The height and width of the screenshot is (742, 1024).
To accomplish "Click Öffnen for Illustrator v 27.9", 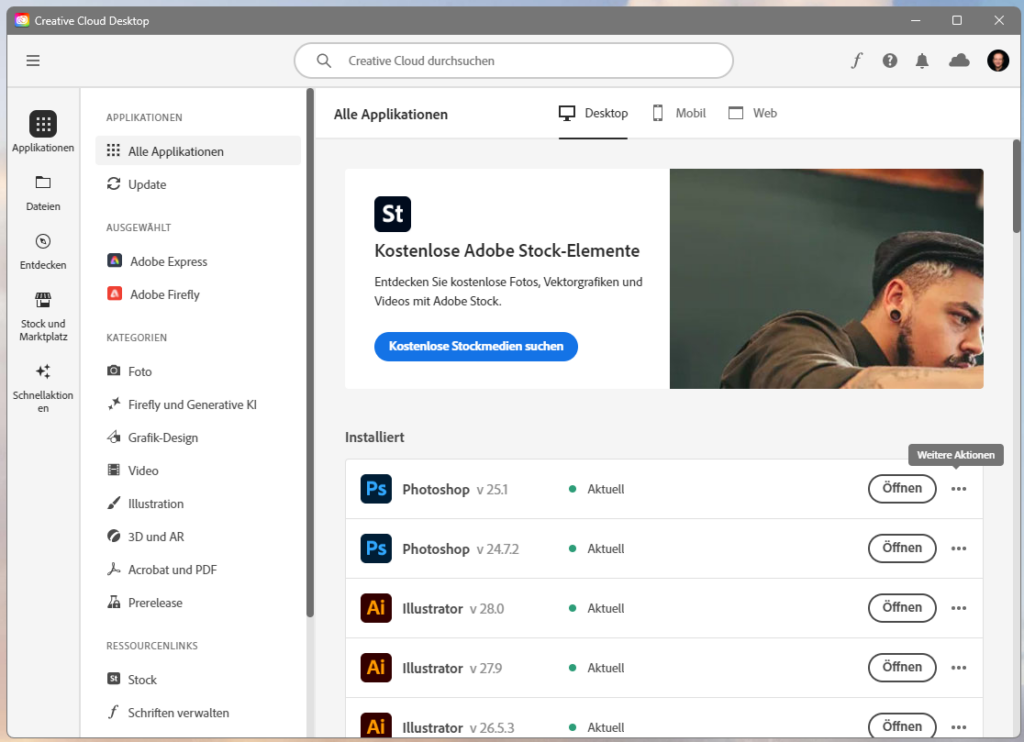I will tap(902, 667).
